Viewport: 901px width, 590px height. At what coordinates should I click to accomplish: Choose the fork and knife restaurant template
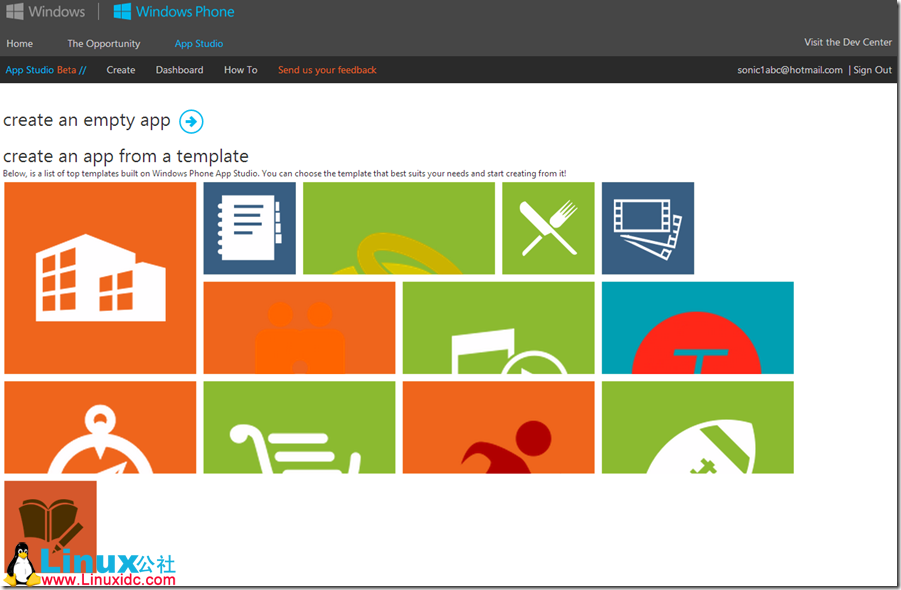point(548,228)
